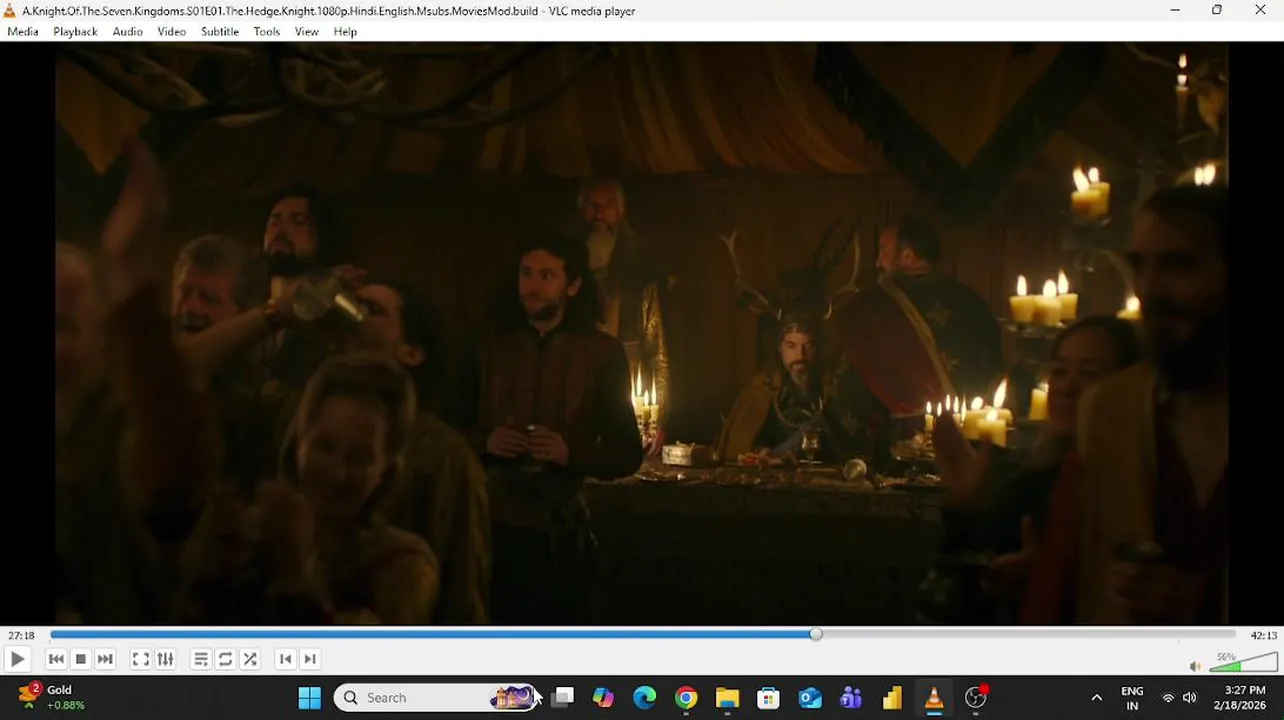The height and width of the screenshot is (720, 1284).
Task: Open the Subtitle menu
Action: 220,32
